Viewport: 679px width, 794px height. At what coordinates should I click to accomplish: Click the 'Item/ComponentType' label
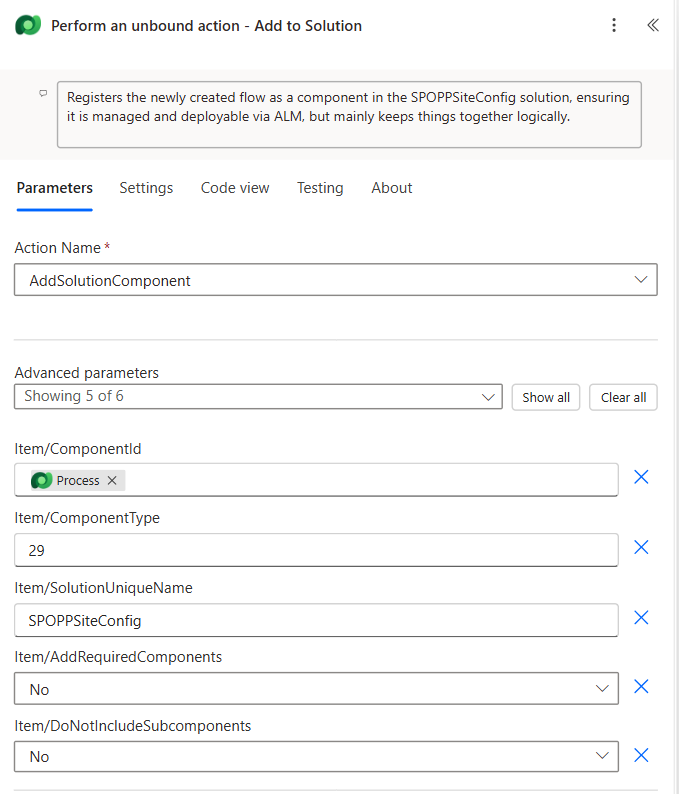(87, 518)
